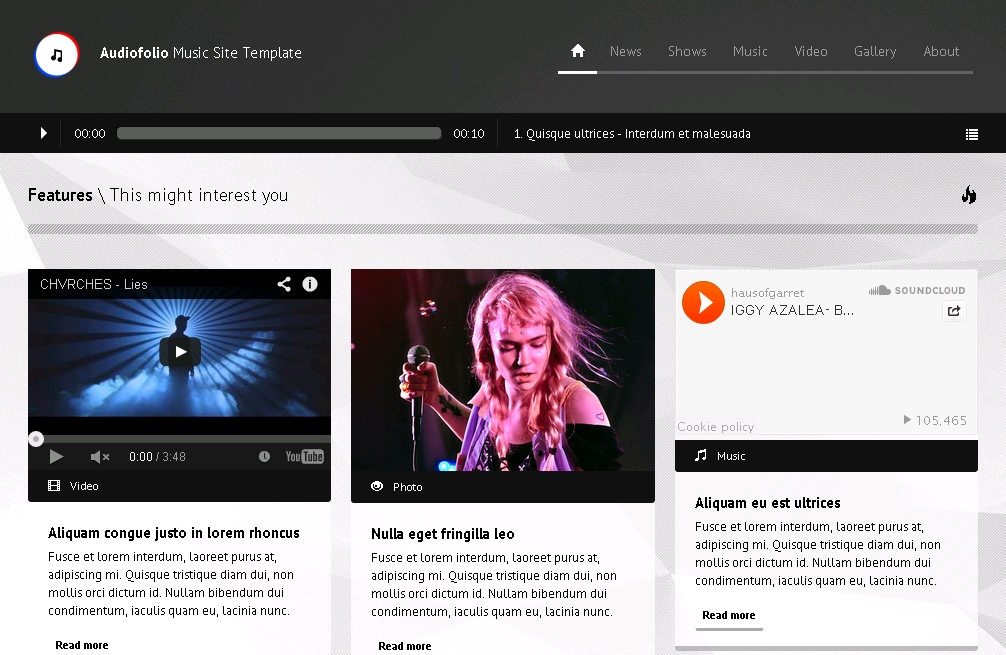Screen dimensions: 1006x655
Task: Click the Audiofolio music note logo
Action: (57, 55)
